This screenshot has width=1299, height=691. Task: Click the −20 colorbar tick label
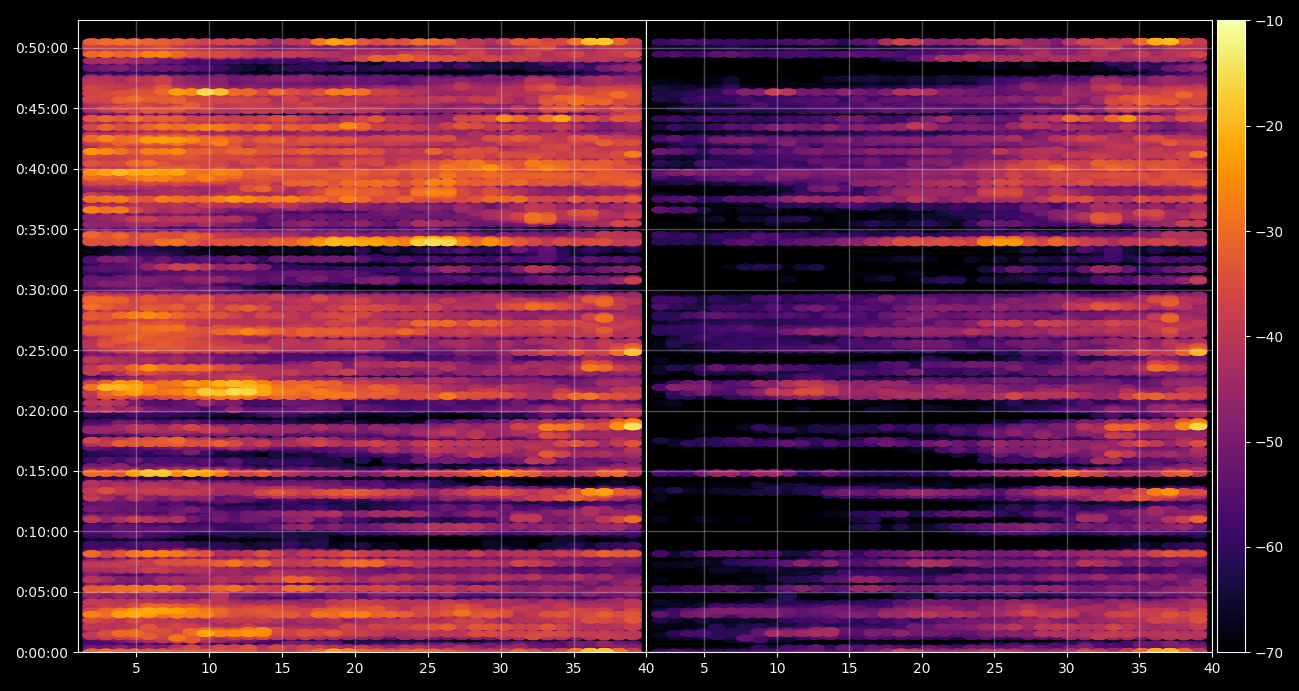1269,126
